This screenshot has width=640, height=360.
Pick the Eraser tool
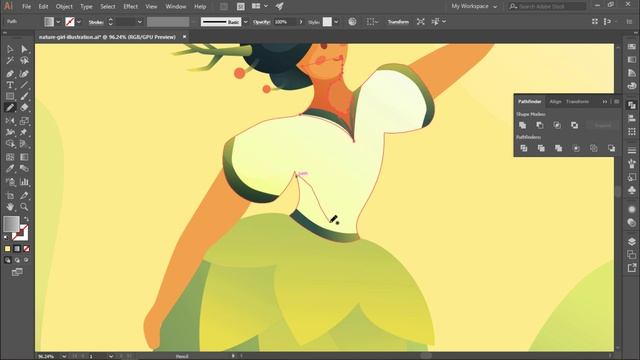[x=24, y=108]
